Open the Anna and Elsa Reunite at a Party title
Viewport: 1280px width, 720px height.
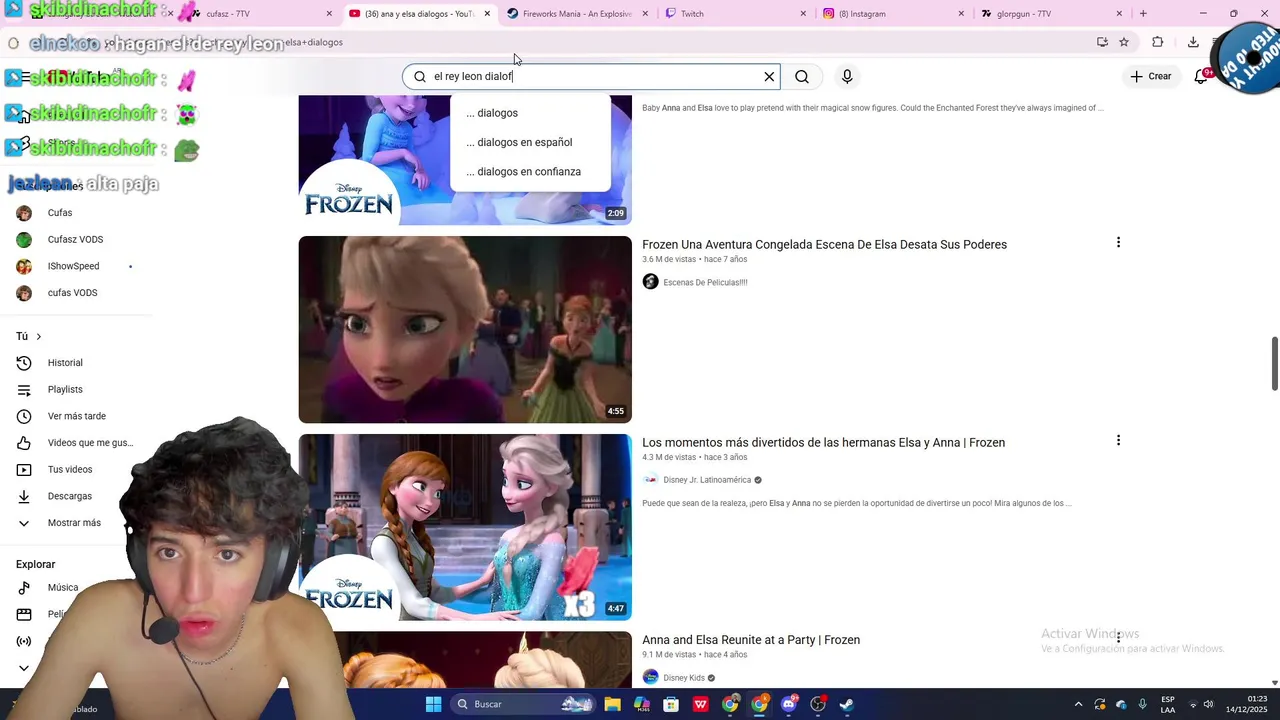point(751,640)
